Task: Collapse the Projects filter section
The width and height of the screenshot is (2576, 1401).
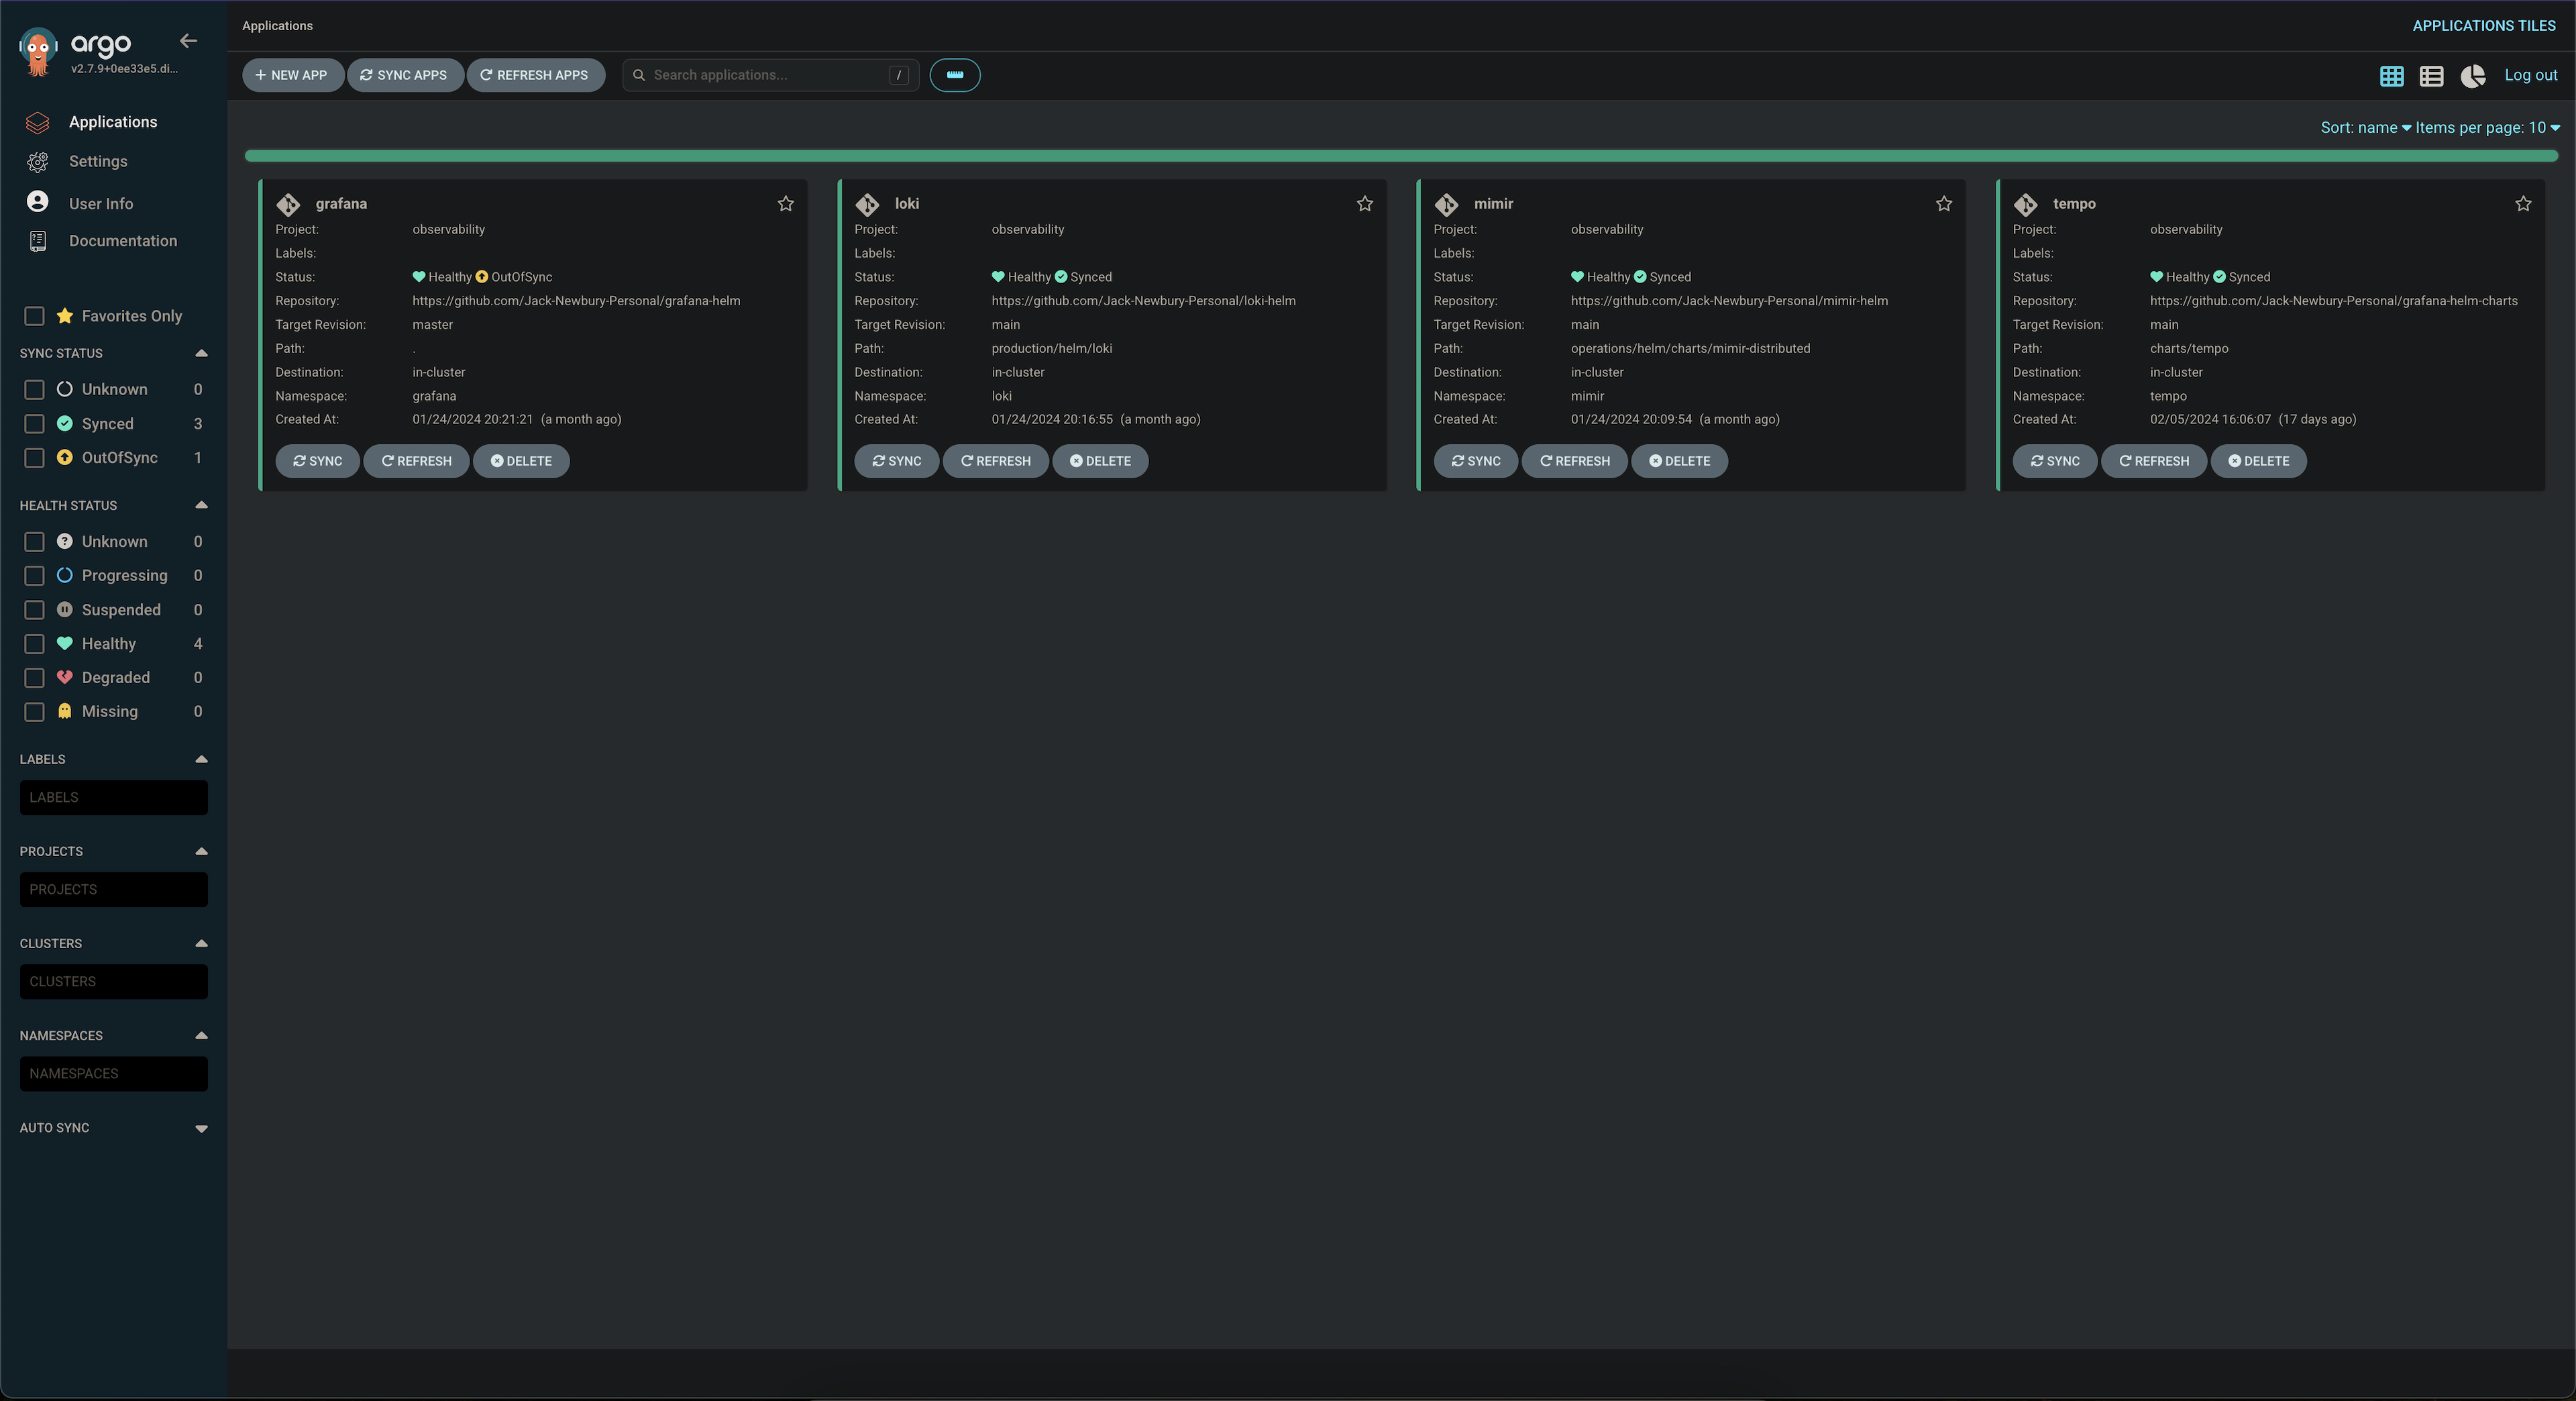Action: (201, 851)
